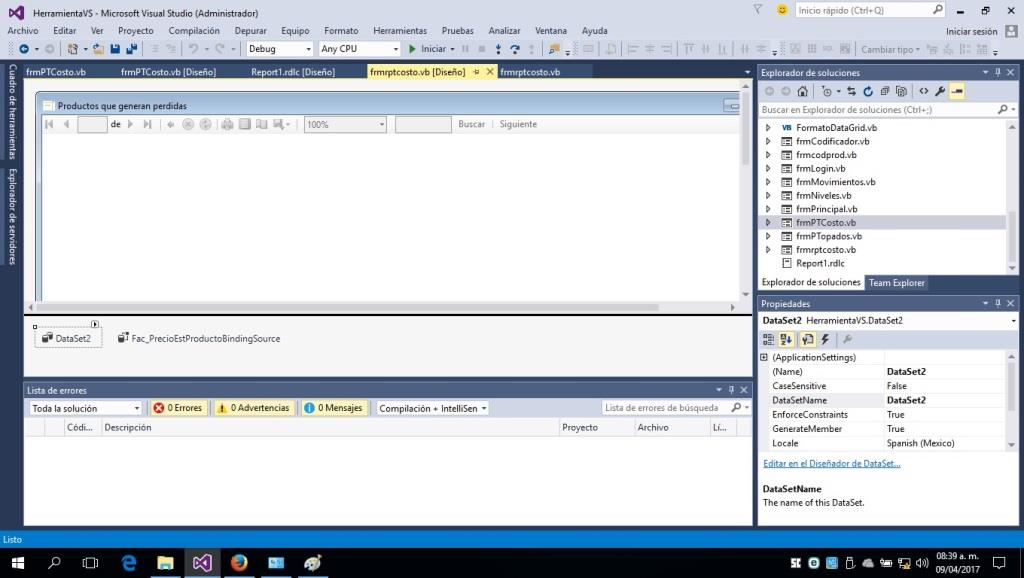Click Collapse All icon in Solution Explorer
This screenshot has height=578, width=1024.
tap(885, 91)
